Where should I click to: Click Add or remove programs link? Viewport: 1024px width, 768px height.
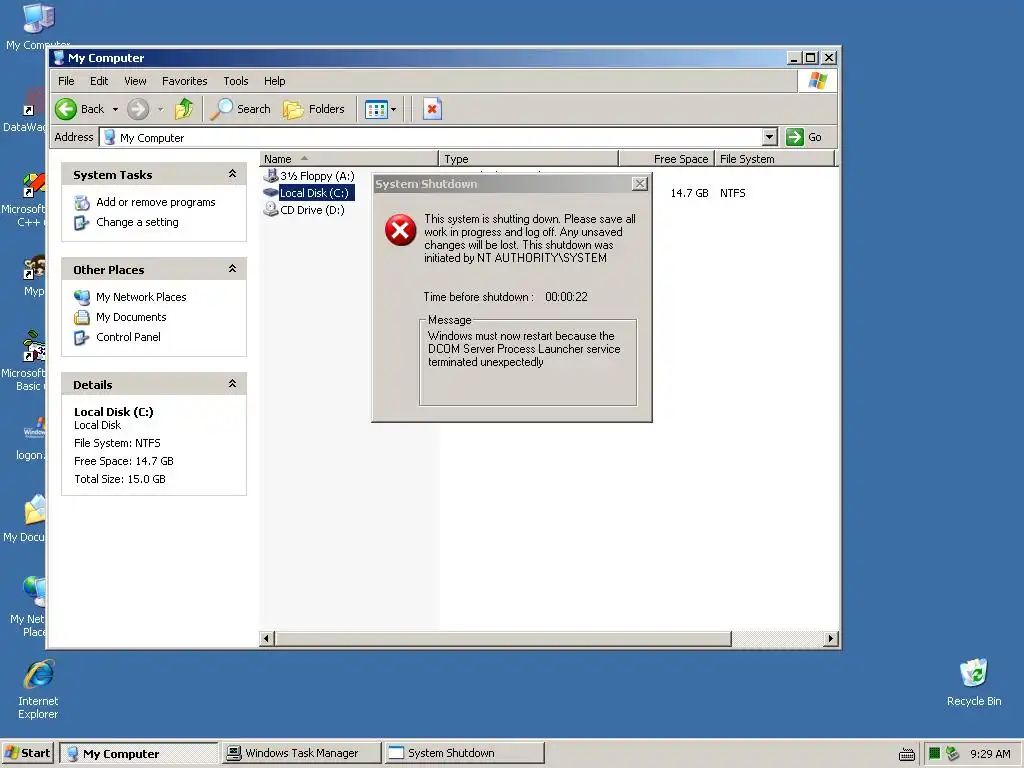[155, 202]
